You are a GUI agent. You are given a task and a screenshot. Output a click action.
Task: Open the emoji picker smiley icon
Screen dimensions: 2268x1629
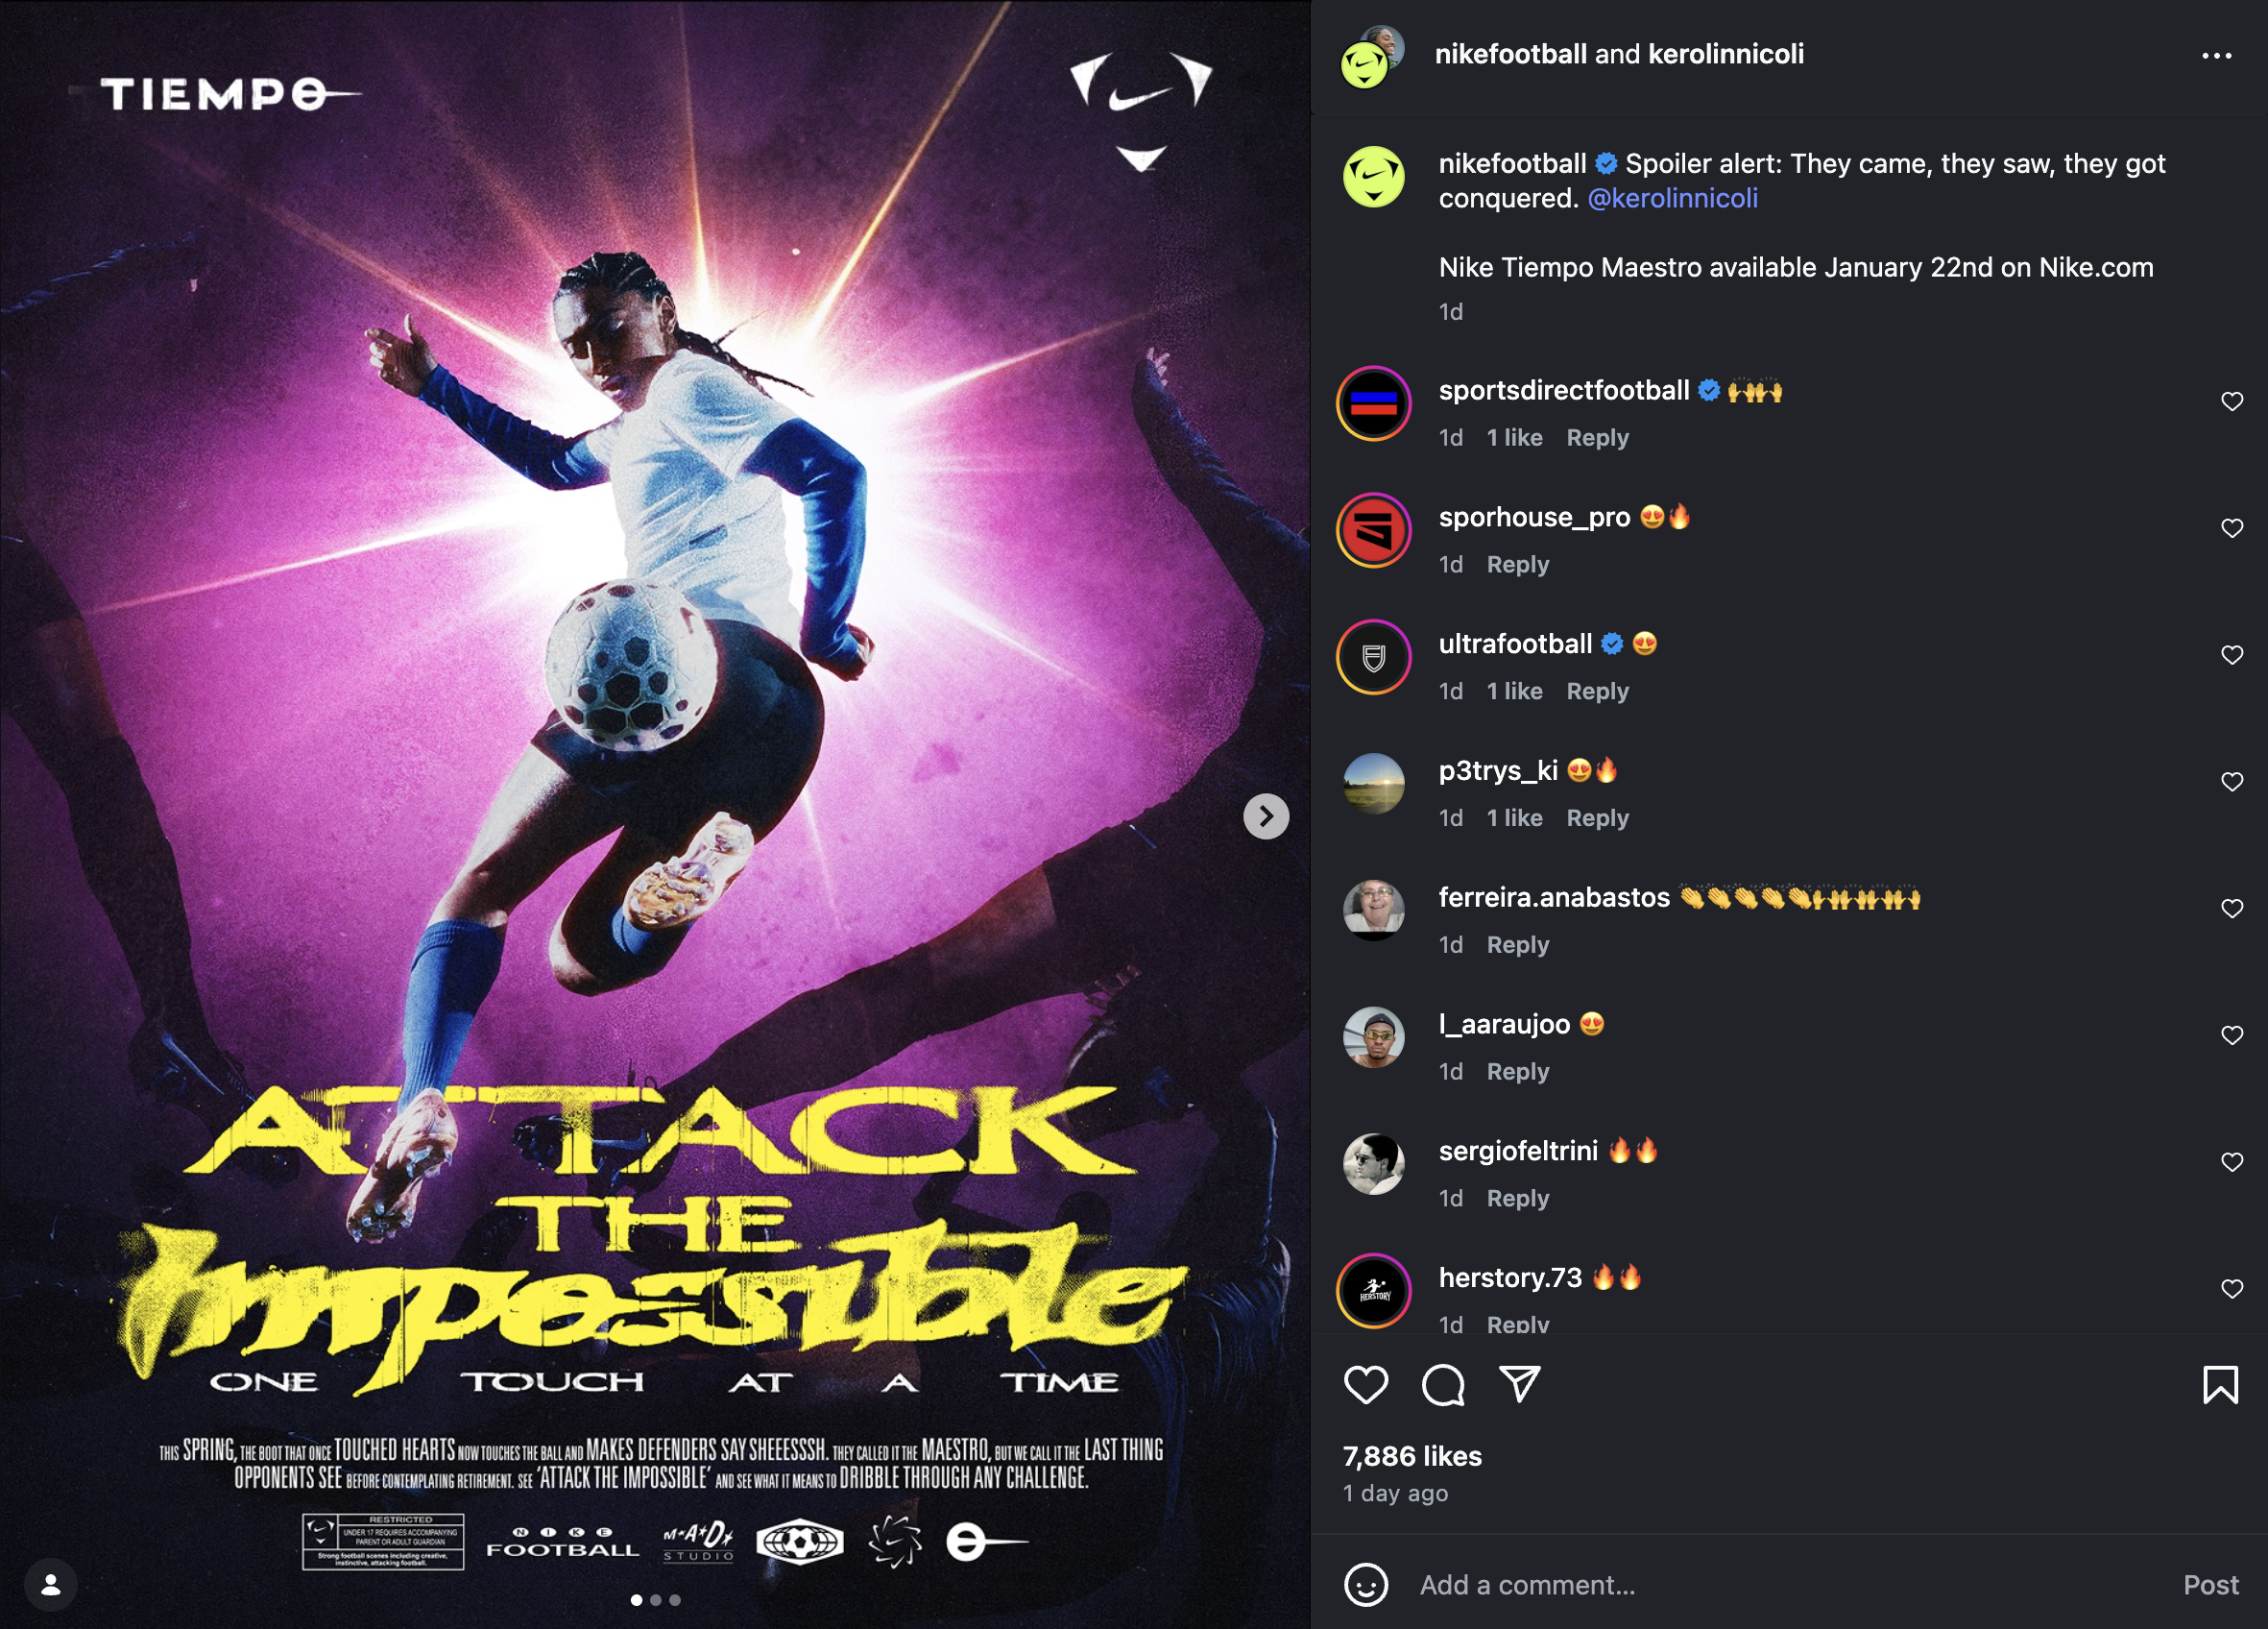tap(1365, 1585)
